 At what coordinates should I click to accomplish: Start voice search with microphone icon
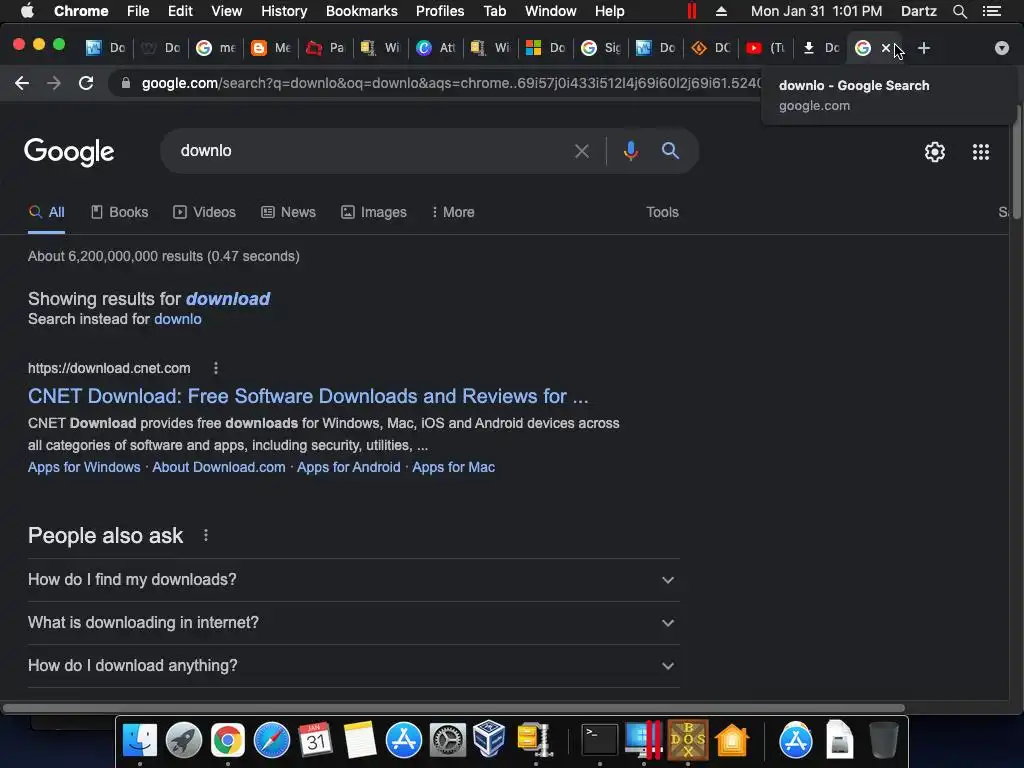coord(630,151)
